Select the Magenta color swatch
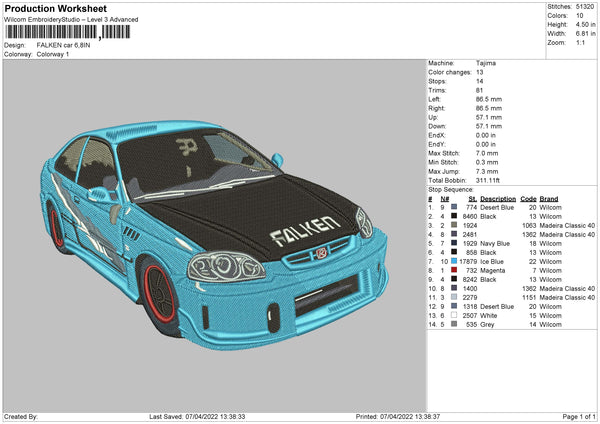 pyautogui.click(x=455, y=270)
